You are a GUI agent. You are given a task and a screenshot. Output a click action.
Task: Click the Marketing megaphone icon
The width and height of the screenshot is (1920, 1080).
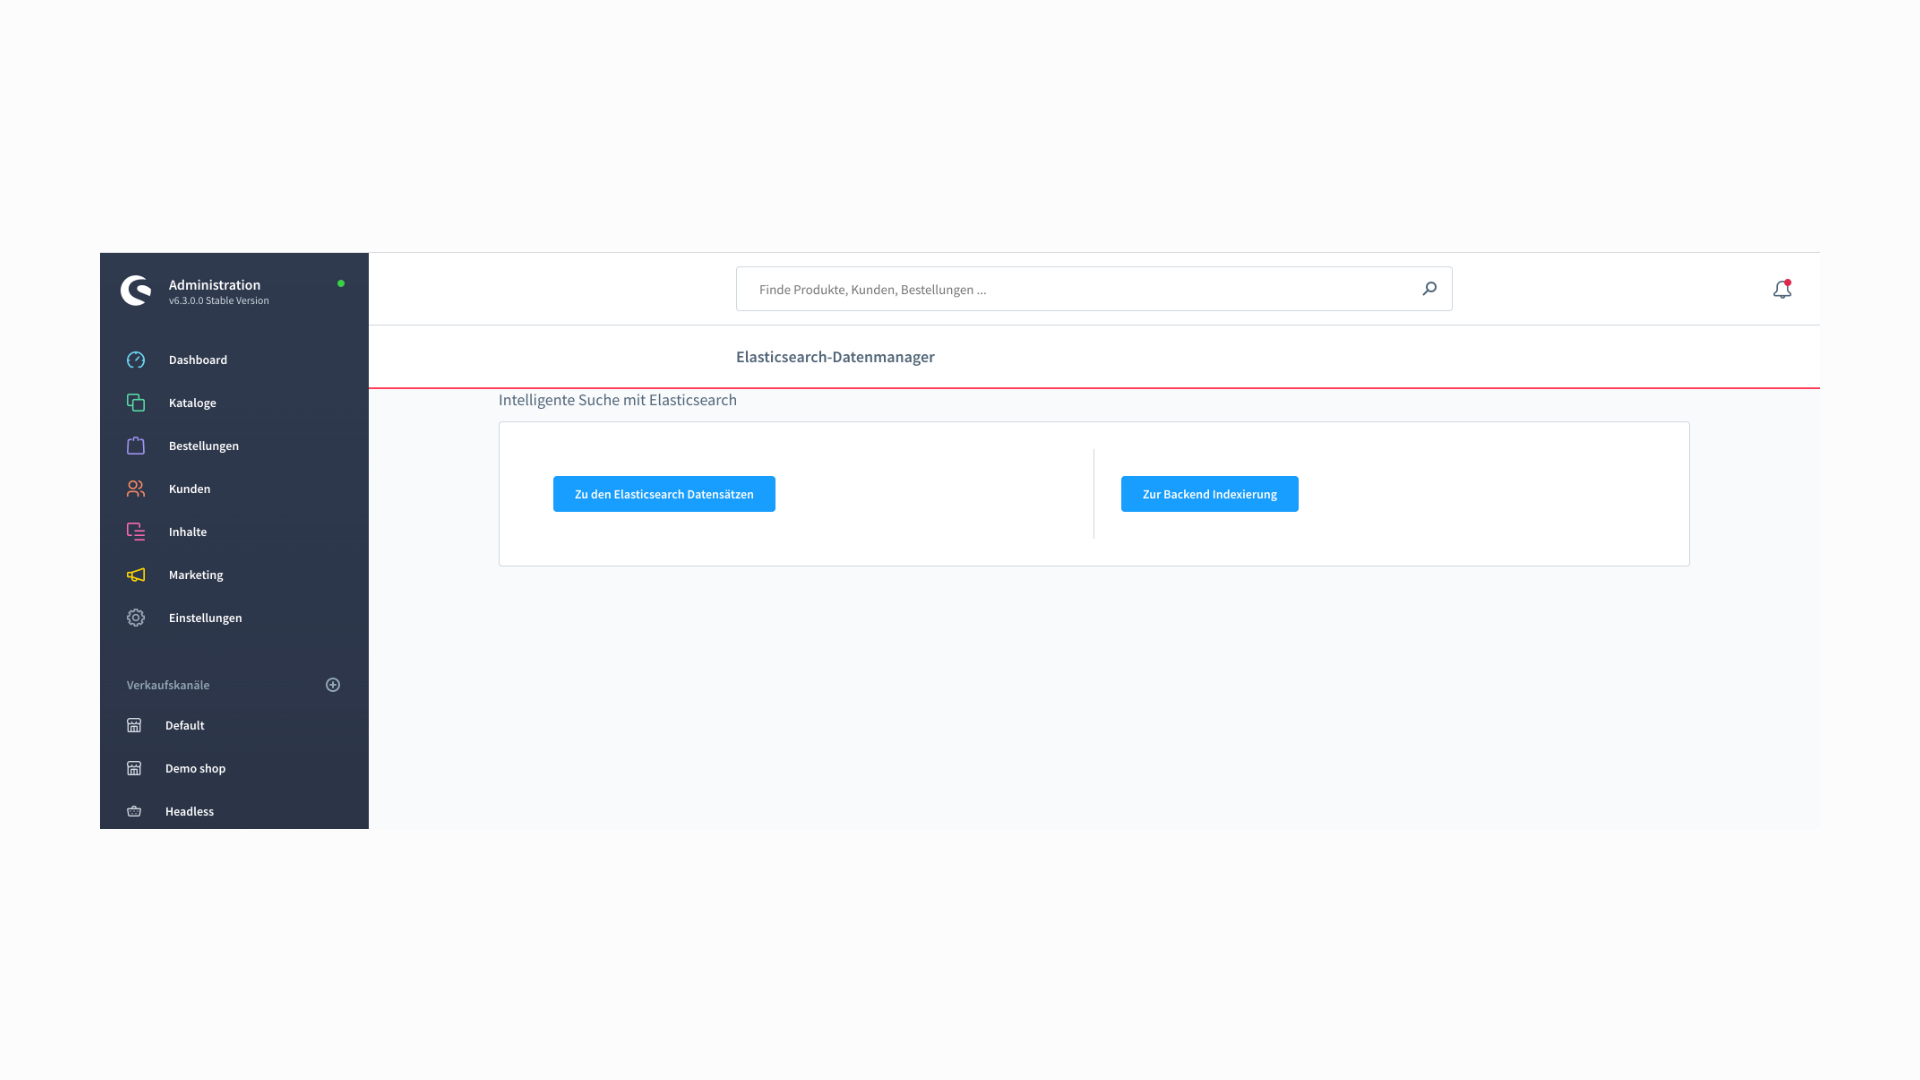click(x=136, y=575)
